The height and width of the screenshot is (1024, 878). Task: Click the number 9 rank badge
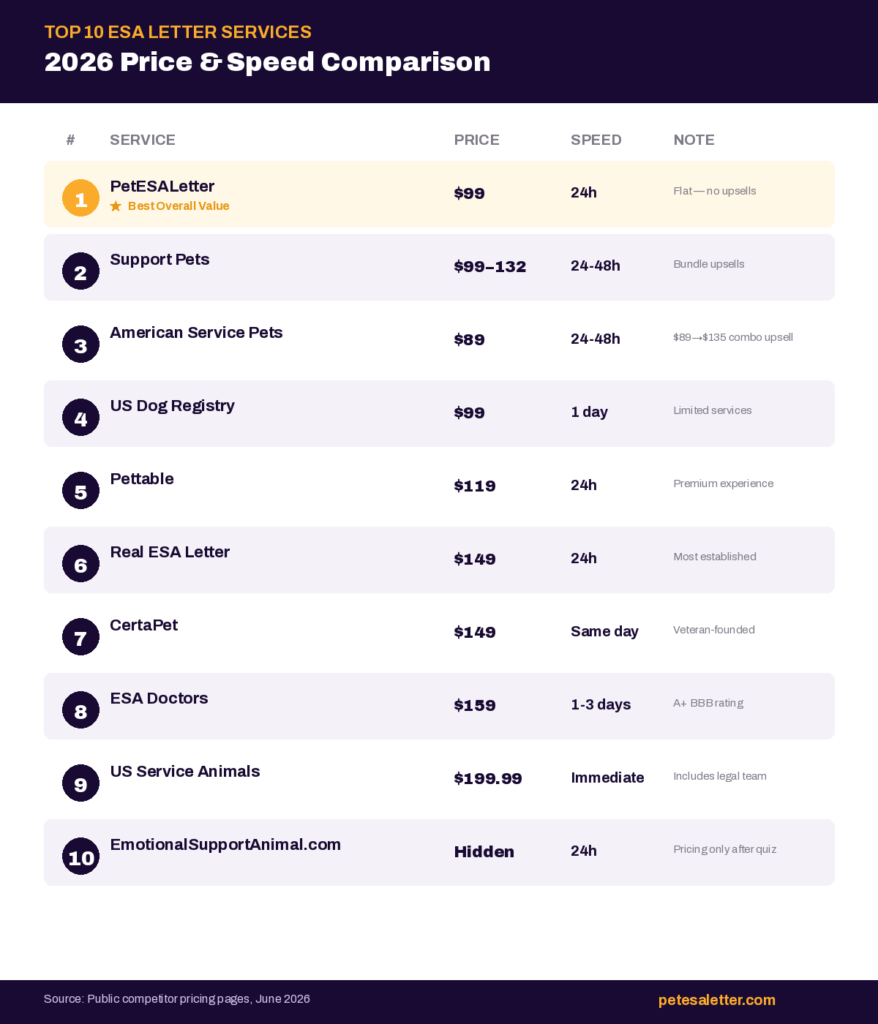point(80,783)
